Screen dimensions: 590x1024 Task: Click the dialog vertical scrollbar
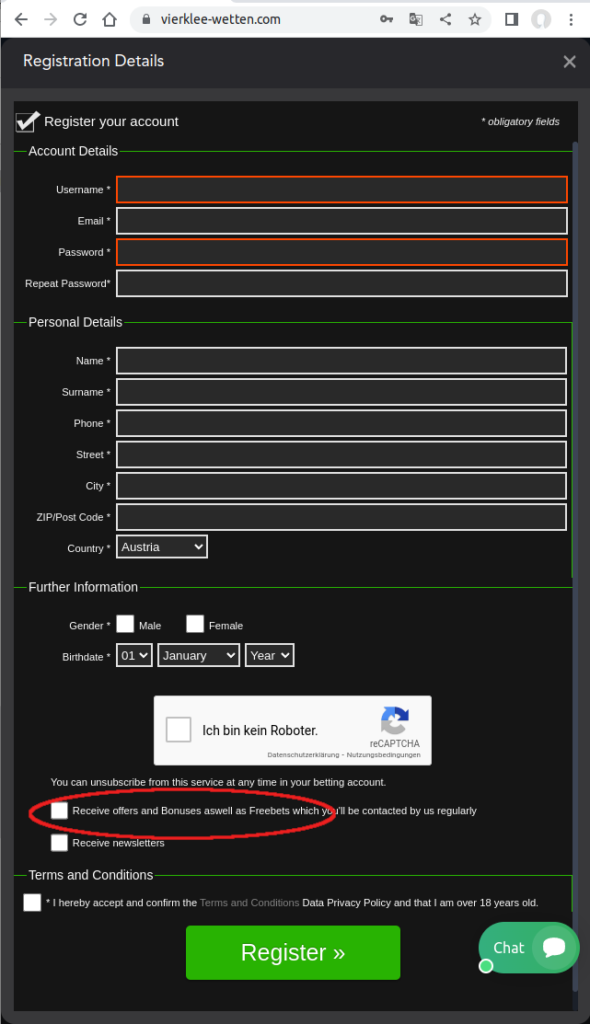[x=575, y=565]
